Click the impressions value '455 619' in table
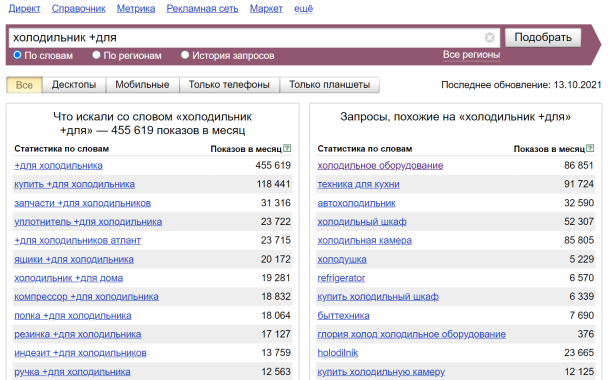The image size is (608, 380). click(273, 166)
